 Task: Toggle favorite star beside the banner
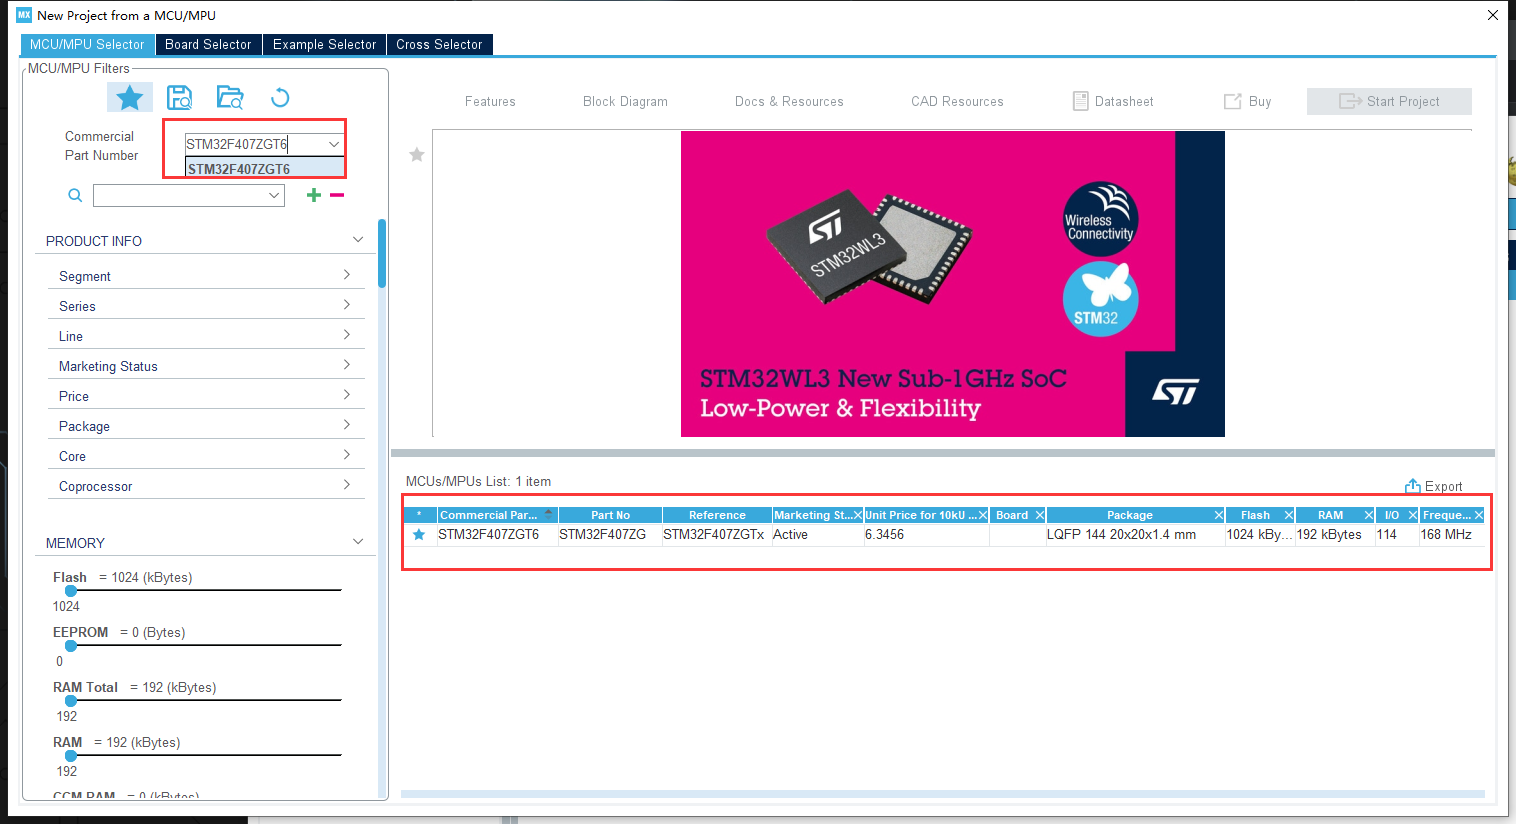(417, 154)
